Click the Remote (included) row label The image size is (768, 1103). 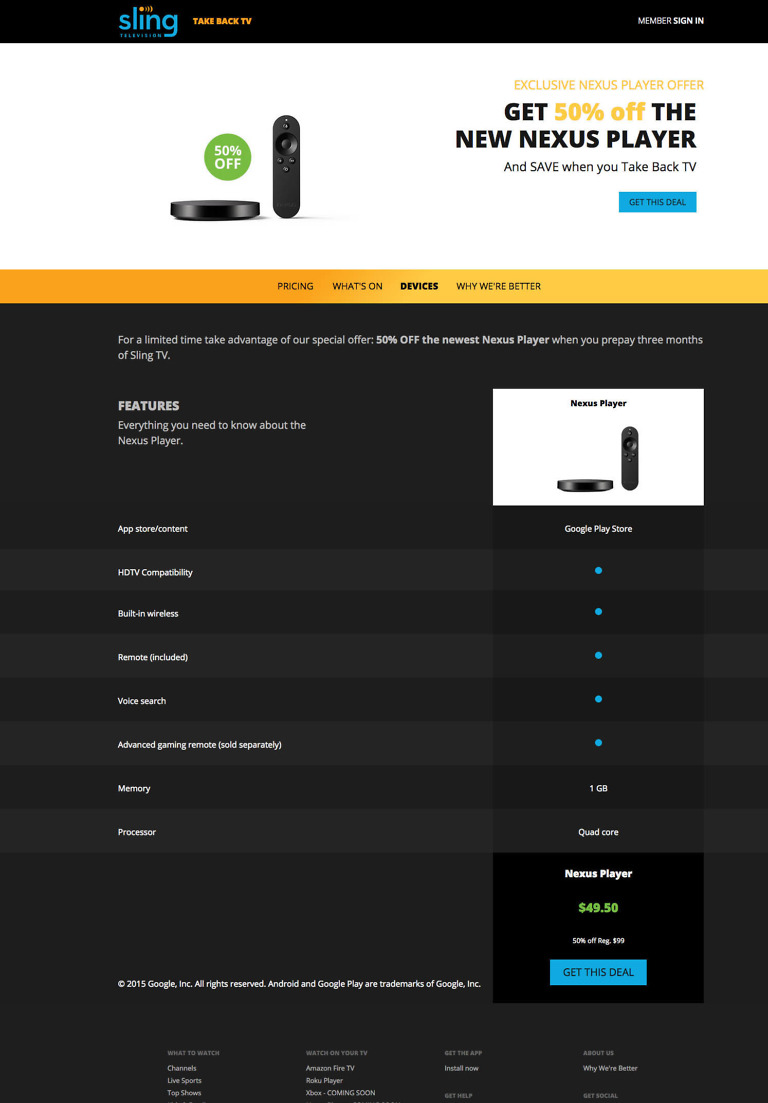tap(153, 658)
